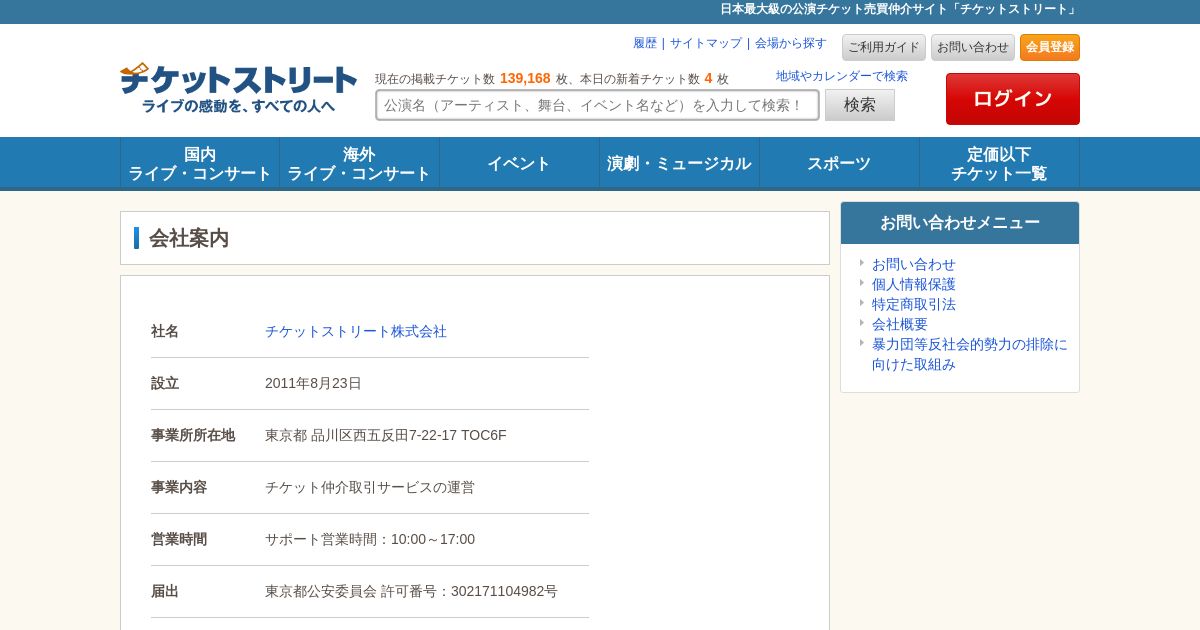Open the スポーツ nav tab
Image resolution: width=1200 pixels, height=630 pixels.
839,163
